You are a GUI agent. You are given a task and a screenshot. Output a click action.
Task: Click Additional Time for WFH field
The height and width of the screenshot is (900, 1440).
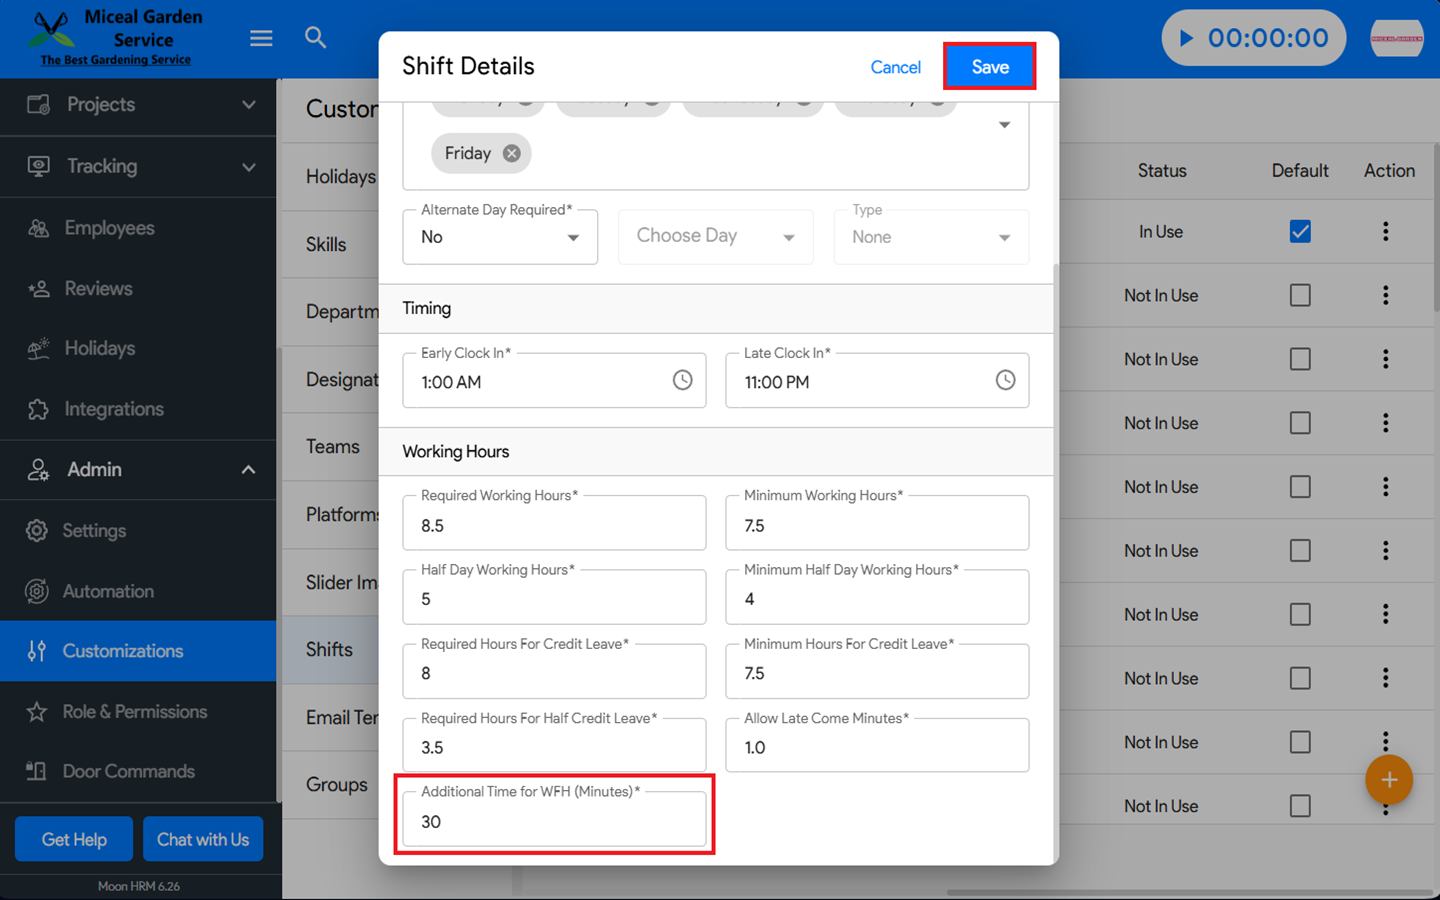pos(554,822)
